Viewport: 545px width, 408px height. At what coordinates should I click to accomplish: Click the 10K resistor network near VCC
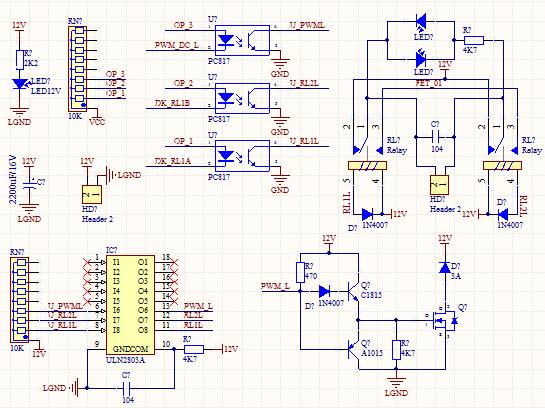pos(77,69)
